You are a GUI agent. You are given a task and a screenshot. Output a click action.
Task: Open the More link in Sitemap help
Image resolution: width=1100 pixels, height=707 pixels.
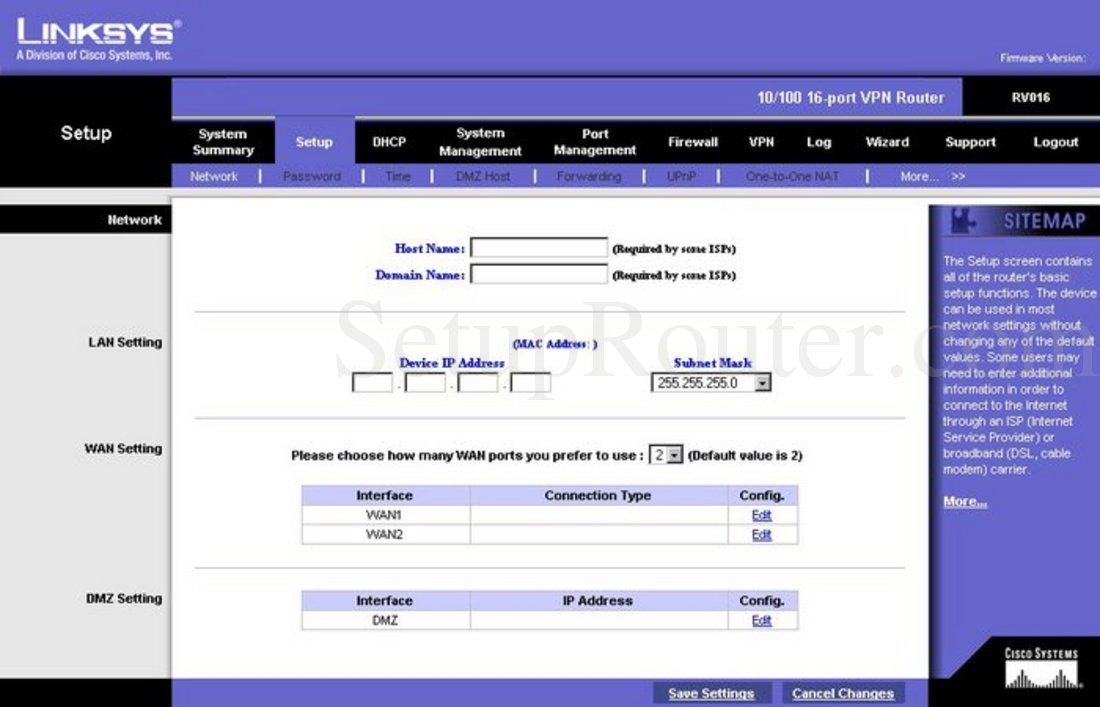[965, 502]
